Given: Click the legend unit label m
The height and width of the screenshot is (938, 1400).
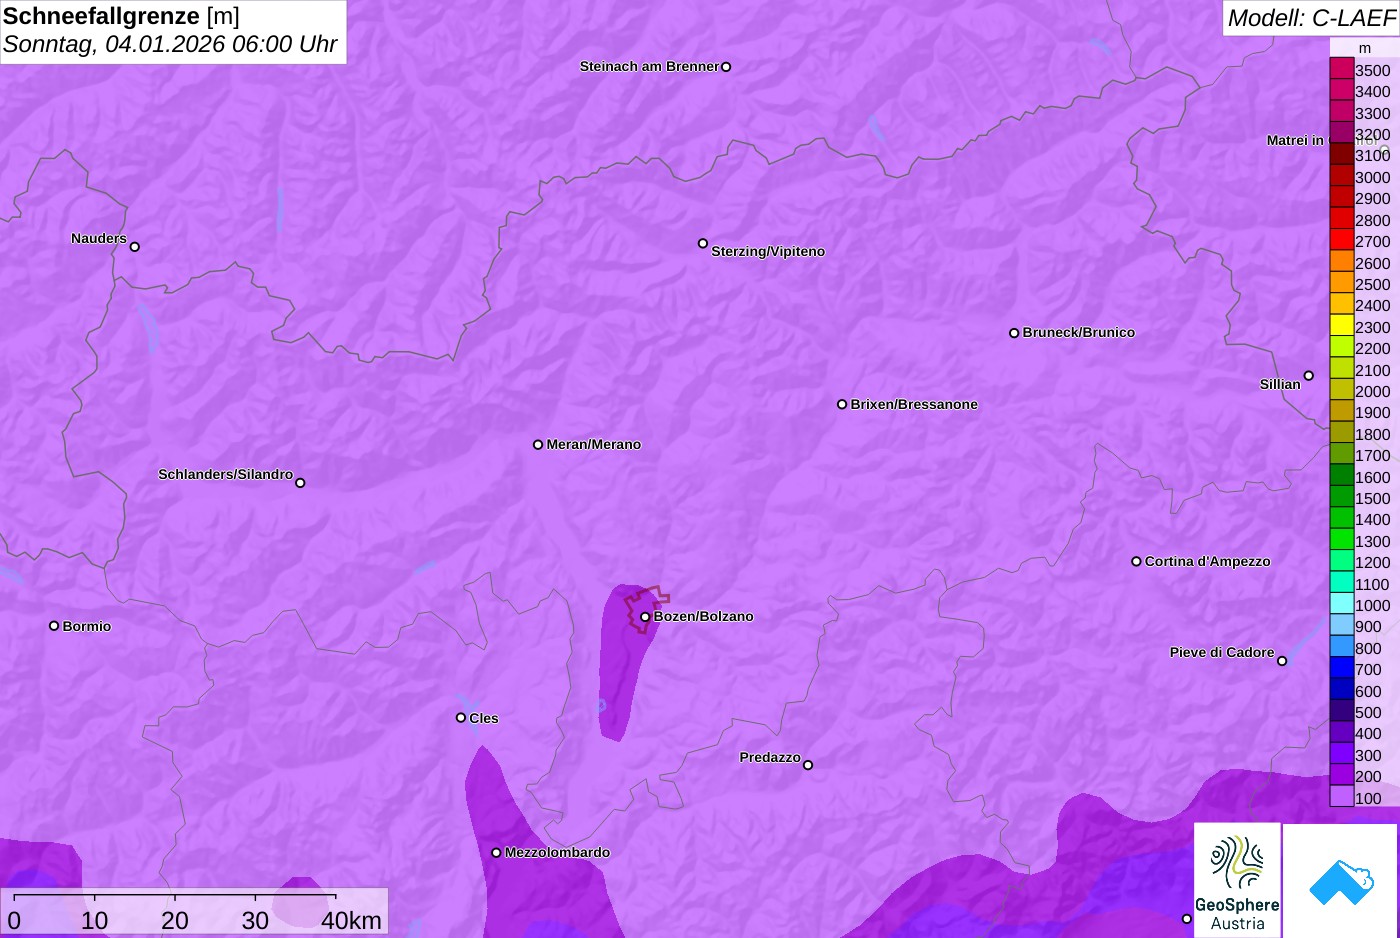Looking at the screenshot, I should tap(1364, 48).
